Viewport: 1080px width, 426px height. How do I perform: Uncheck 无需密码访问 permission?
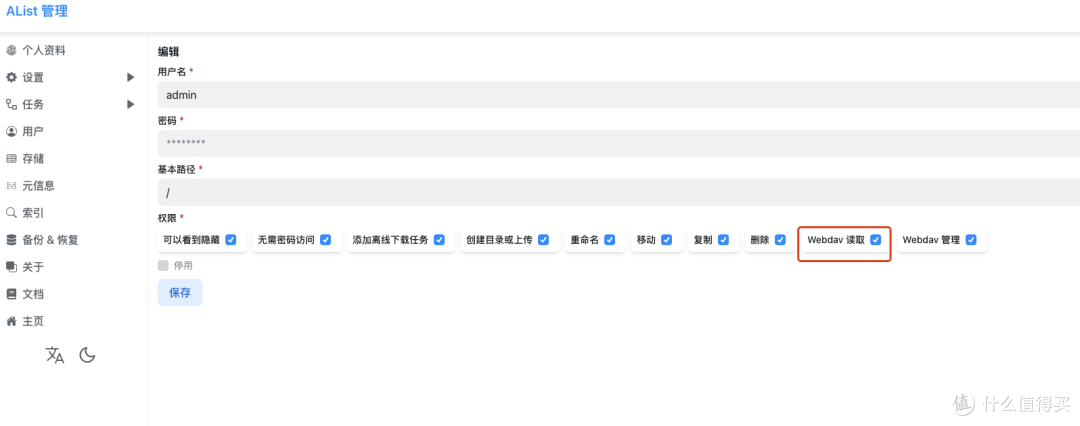coord(326,240)
